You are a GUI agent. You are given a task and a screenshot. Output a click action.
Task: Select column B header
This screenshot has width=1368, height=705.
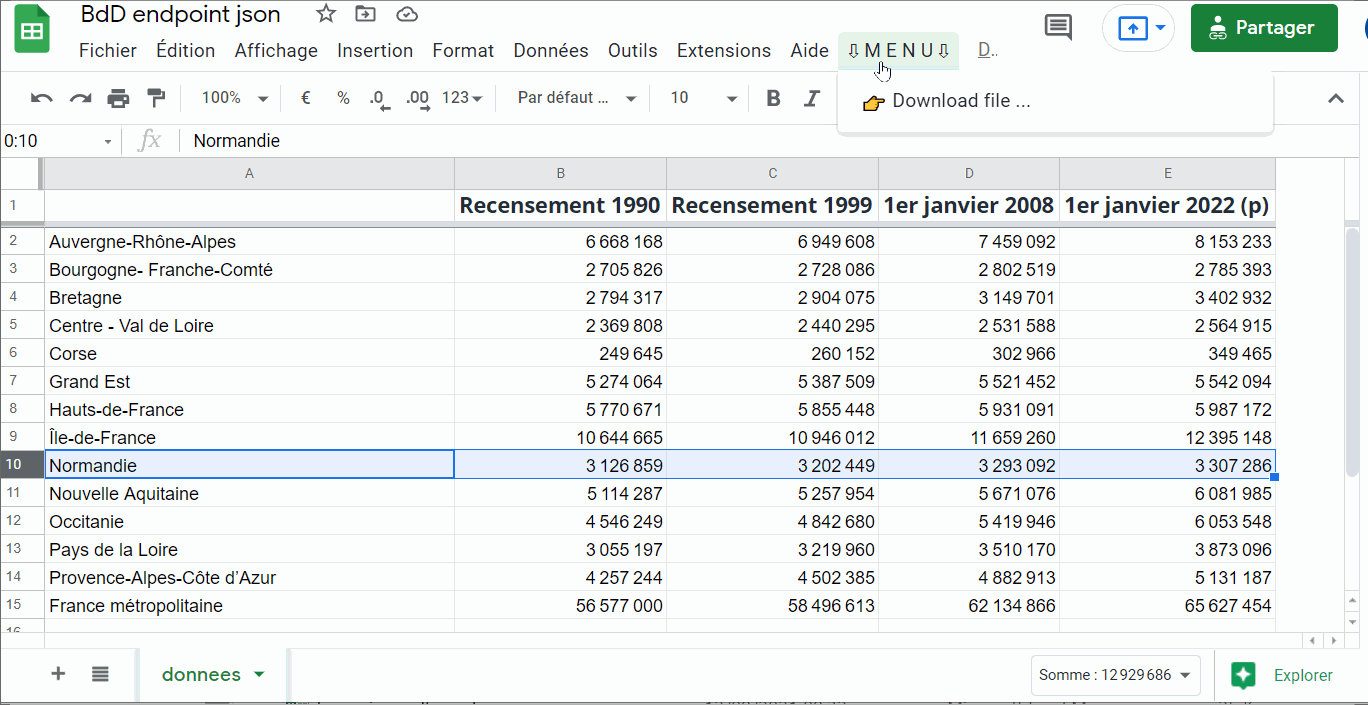pyautogui.click(x=560, y=174)
